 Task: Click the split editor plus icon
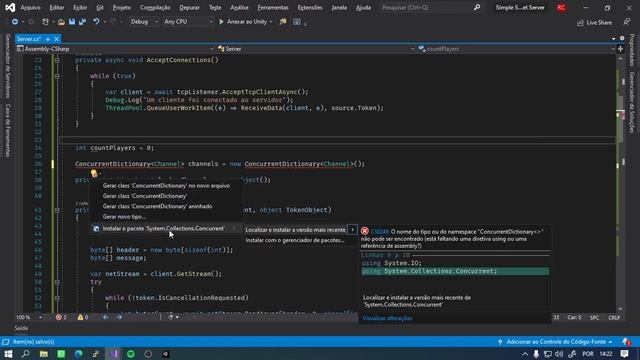click(620, 49)
